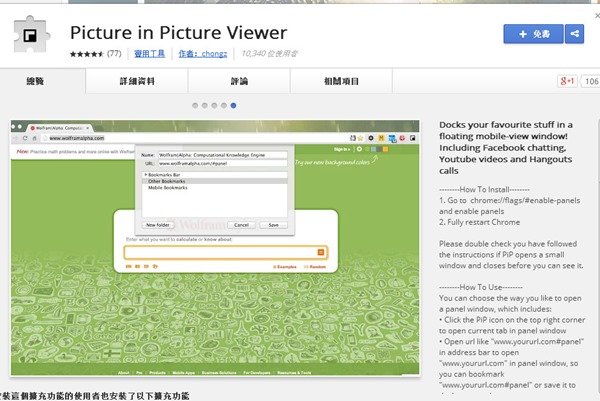This screenshot has width=600, height=401.
Task: Click the share icon beside the 免費 button
Action: pos(574,34)
